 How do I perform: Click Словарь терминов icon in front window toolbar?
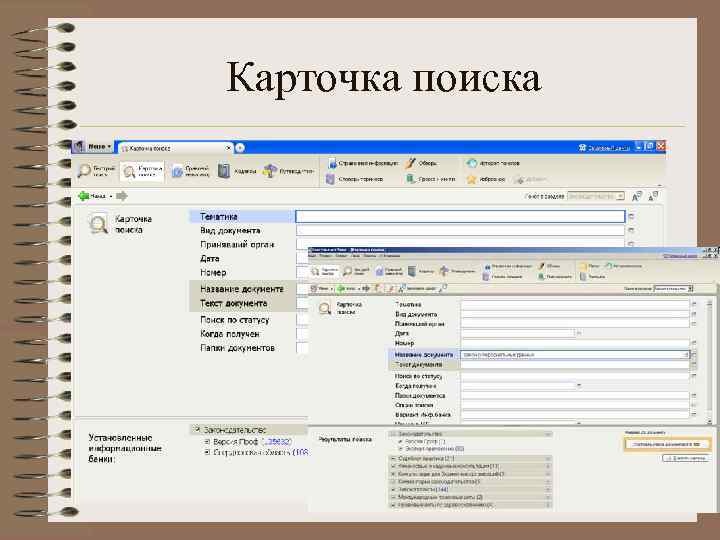click(486, 276)
